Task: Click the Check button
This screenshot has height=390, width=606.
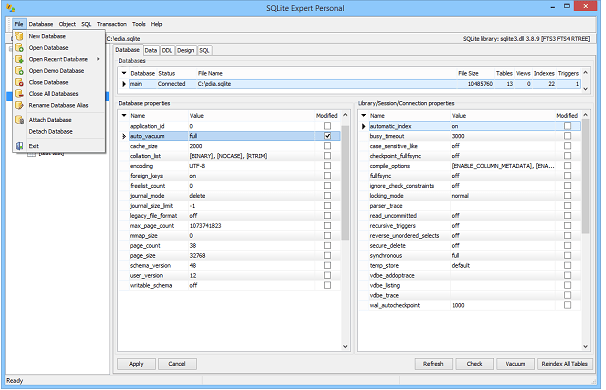Action: pyautogui.click(x=475, y=364)
